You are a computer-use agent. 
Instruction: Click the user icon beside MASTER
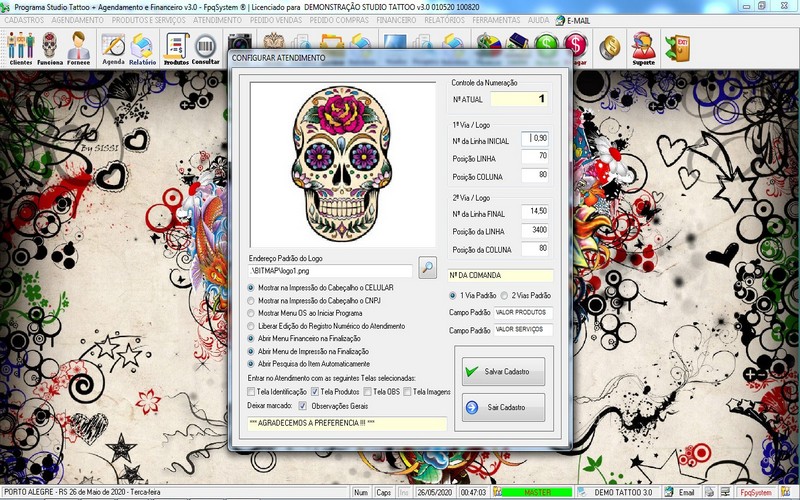497,492
